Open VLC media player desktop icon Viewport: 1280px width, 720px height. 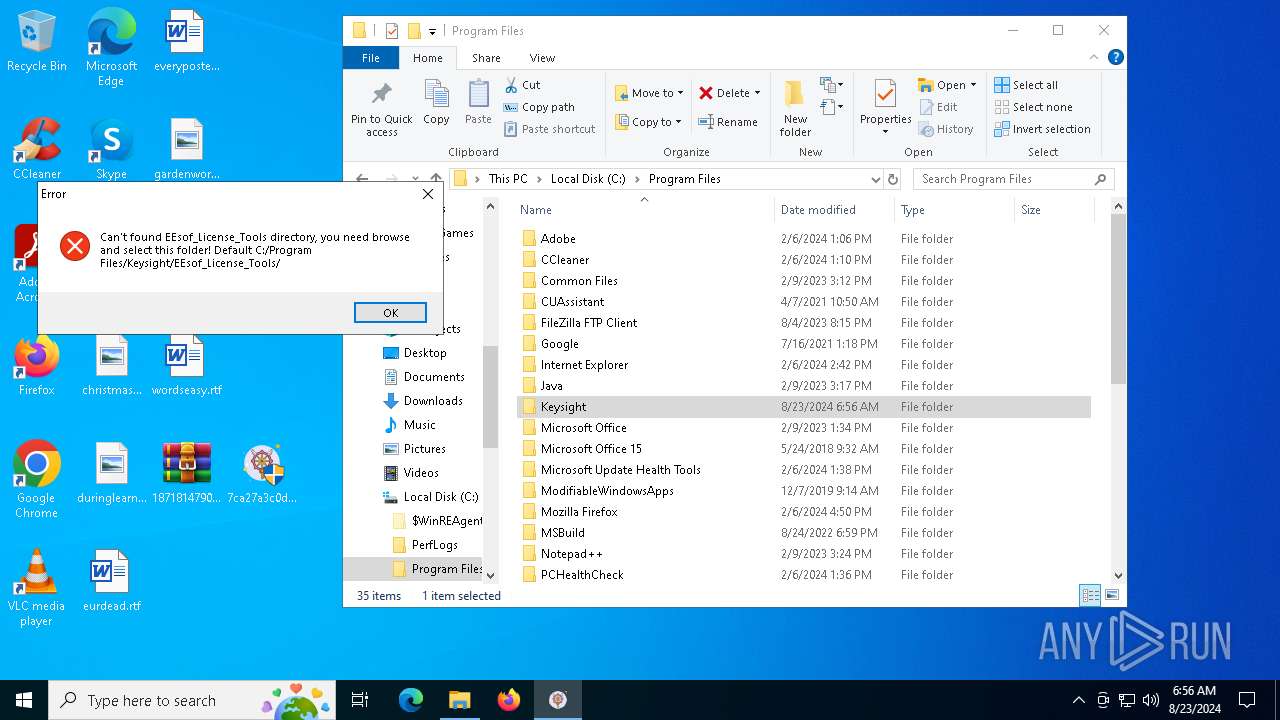click(36, 588)
